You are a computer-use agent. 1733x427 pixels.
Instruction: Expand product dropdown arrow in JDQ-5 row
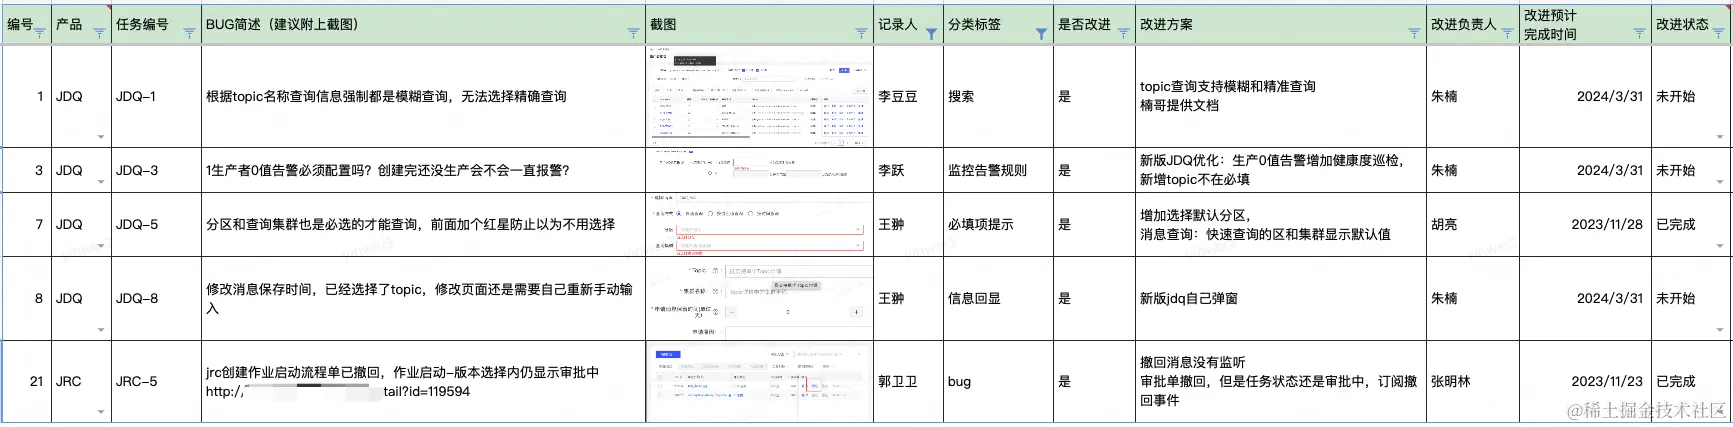101,246
